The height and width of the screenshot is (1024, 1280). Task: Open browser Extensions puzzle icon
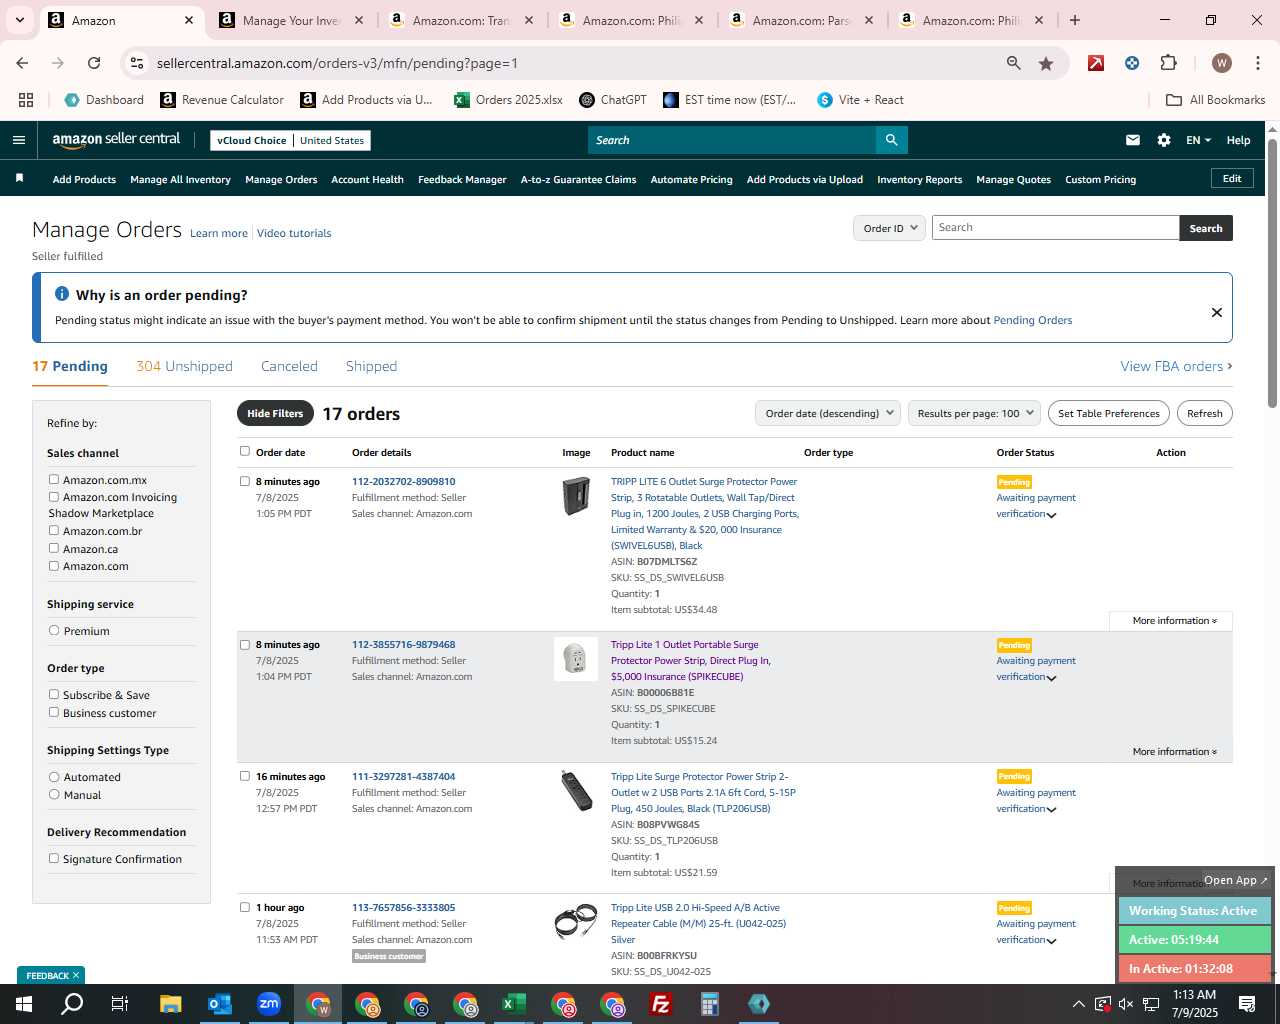click(1168, 63)
